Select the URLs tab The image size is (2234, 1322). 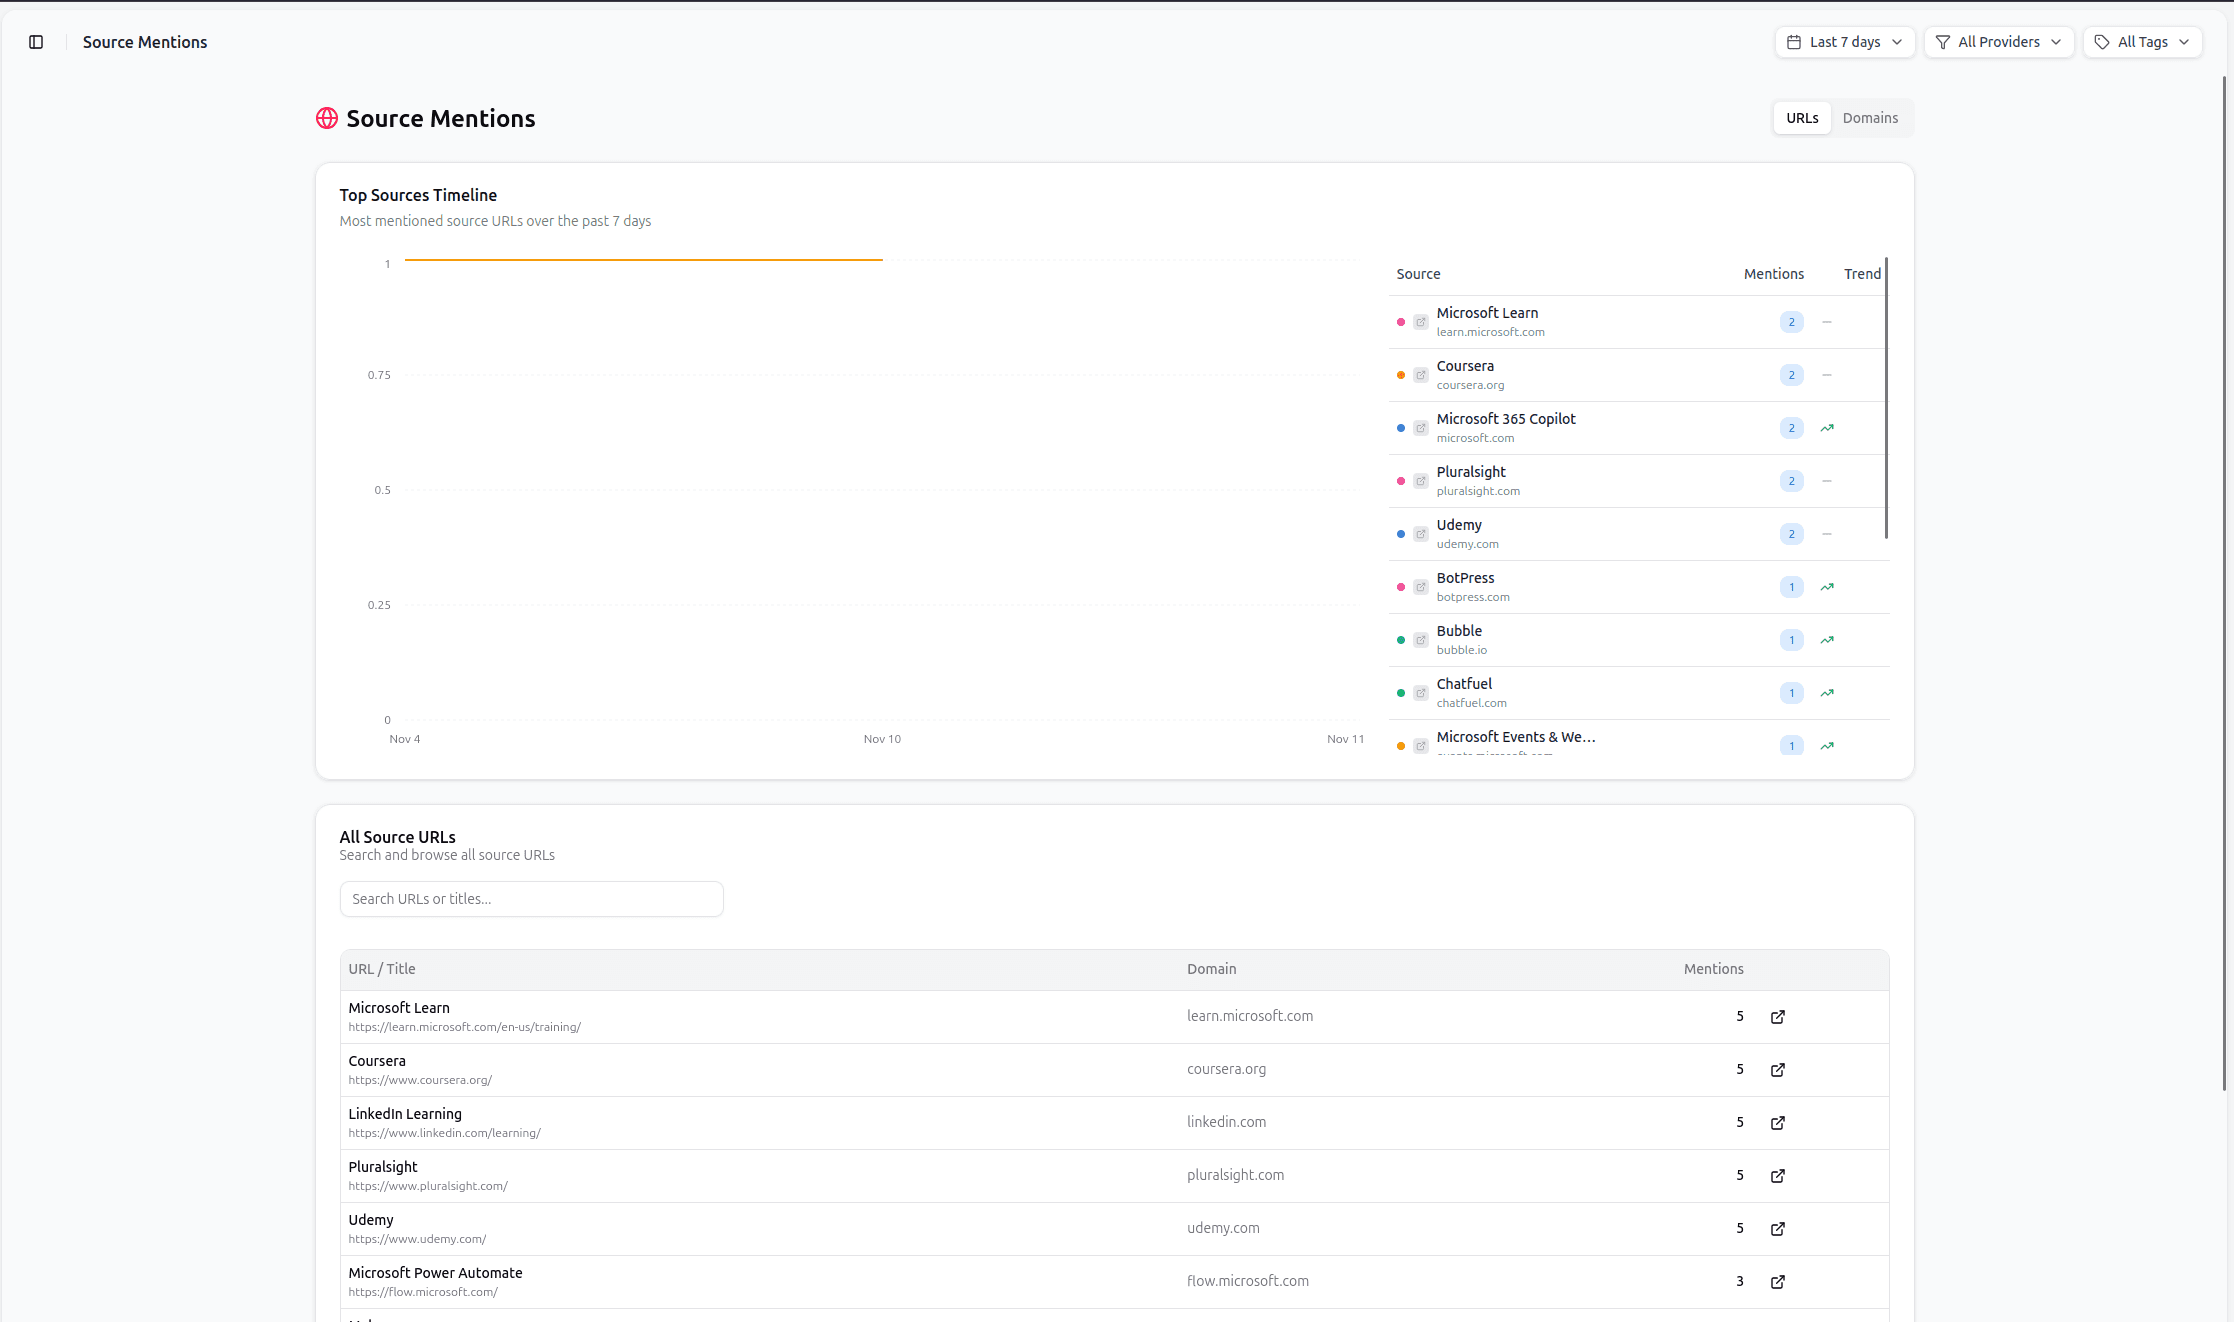[x=1802, y=118]
